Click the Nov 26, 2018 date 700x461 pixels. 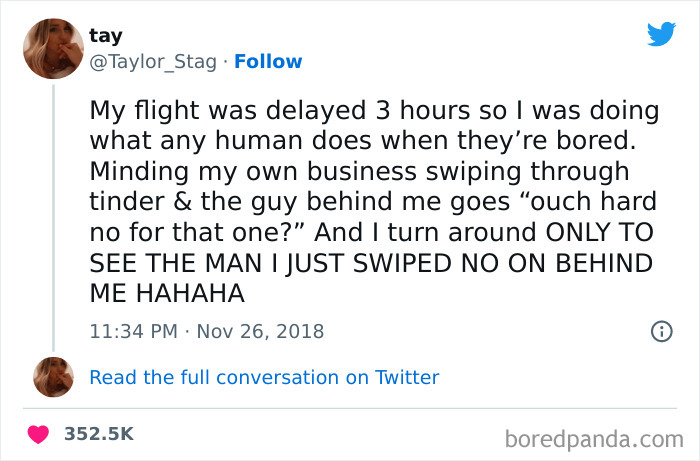coord(262,330)
